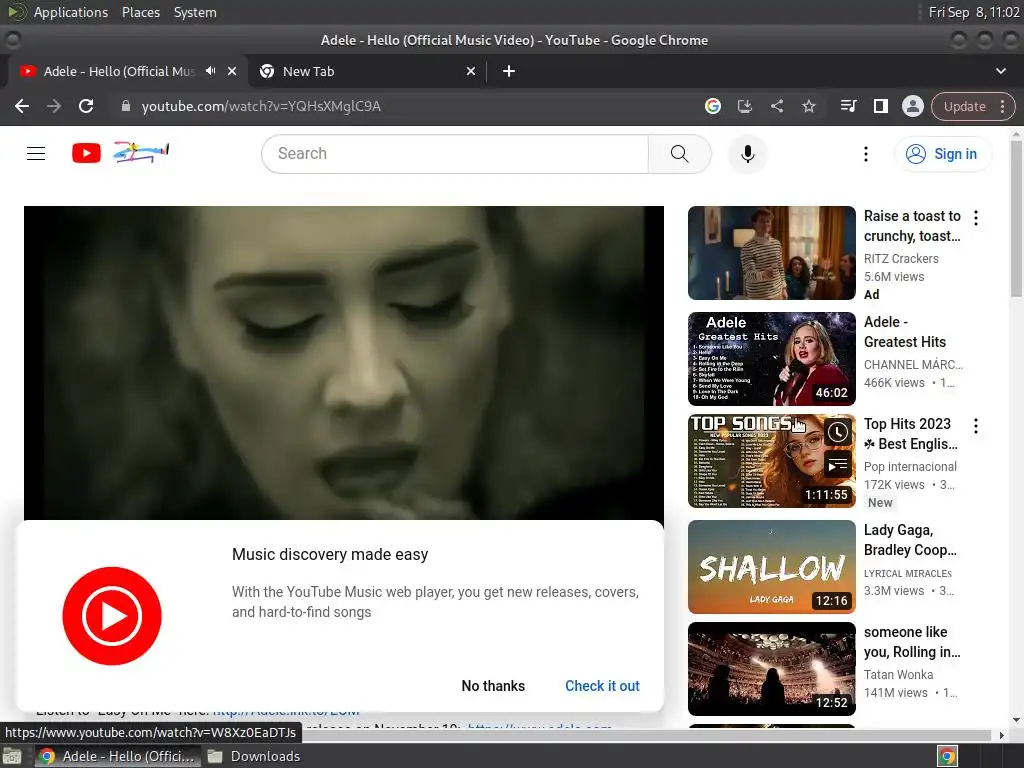The image size is (1024, 768).
Task: Open someone like you concert thumbnail
Action: tap(771, 669)
